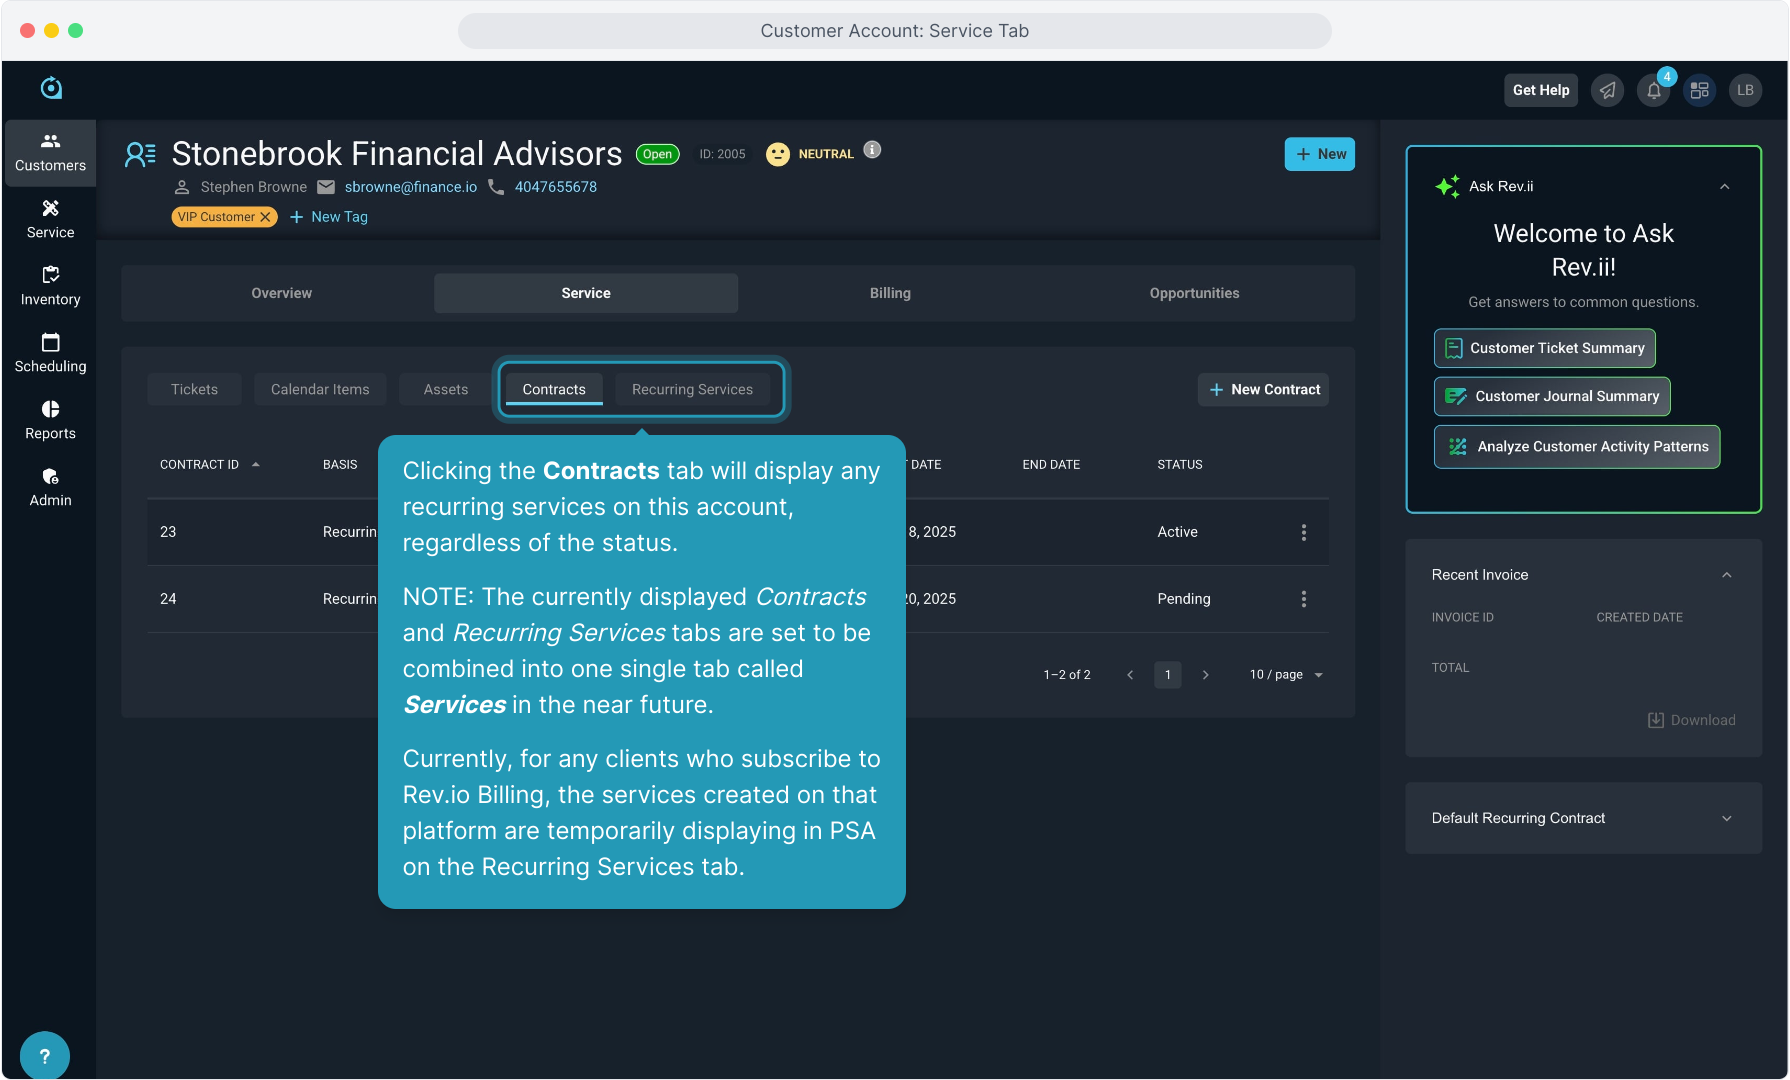Open the Inventory section in sidebar
Viewport: 1790px width, 1080px height.
[50, 286]
